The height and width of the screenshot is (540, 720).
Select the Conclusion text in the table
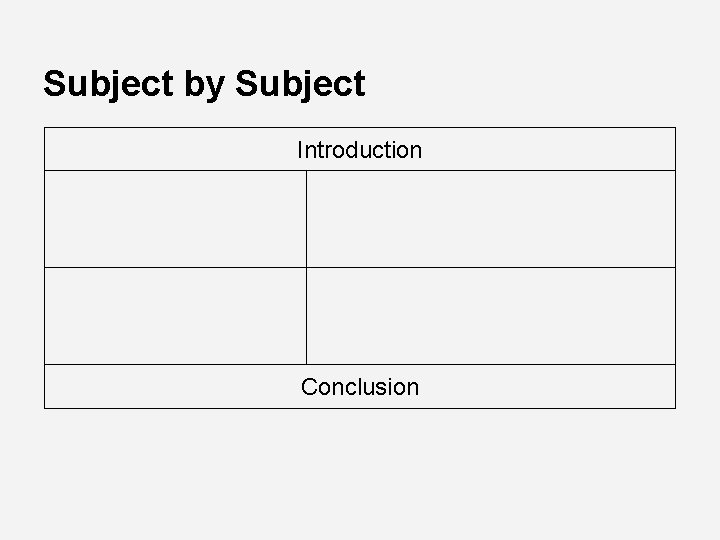tap(359, 386)
